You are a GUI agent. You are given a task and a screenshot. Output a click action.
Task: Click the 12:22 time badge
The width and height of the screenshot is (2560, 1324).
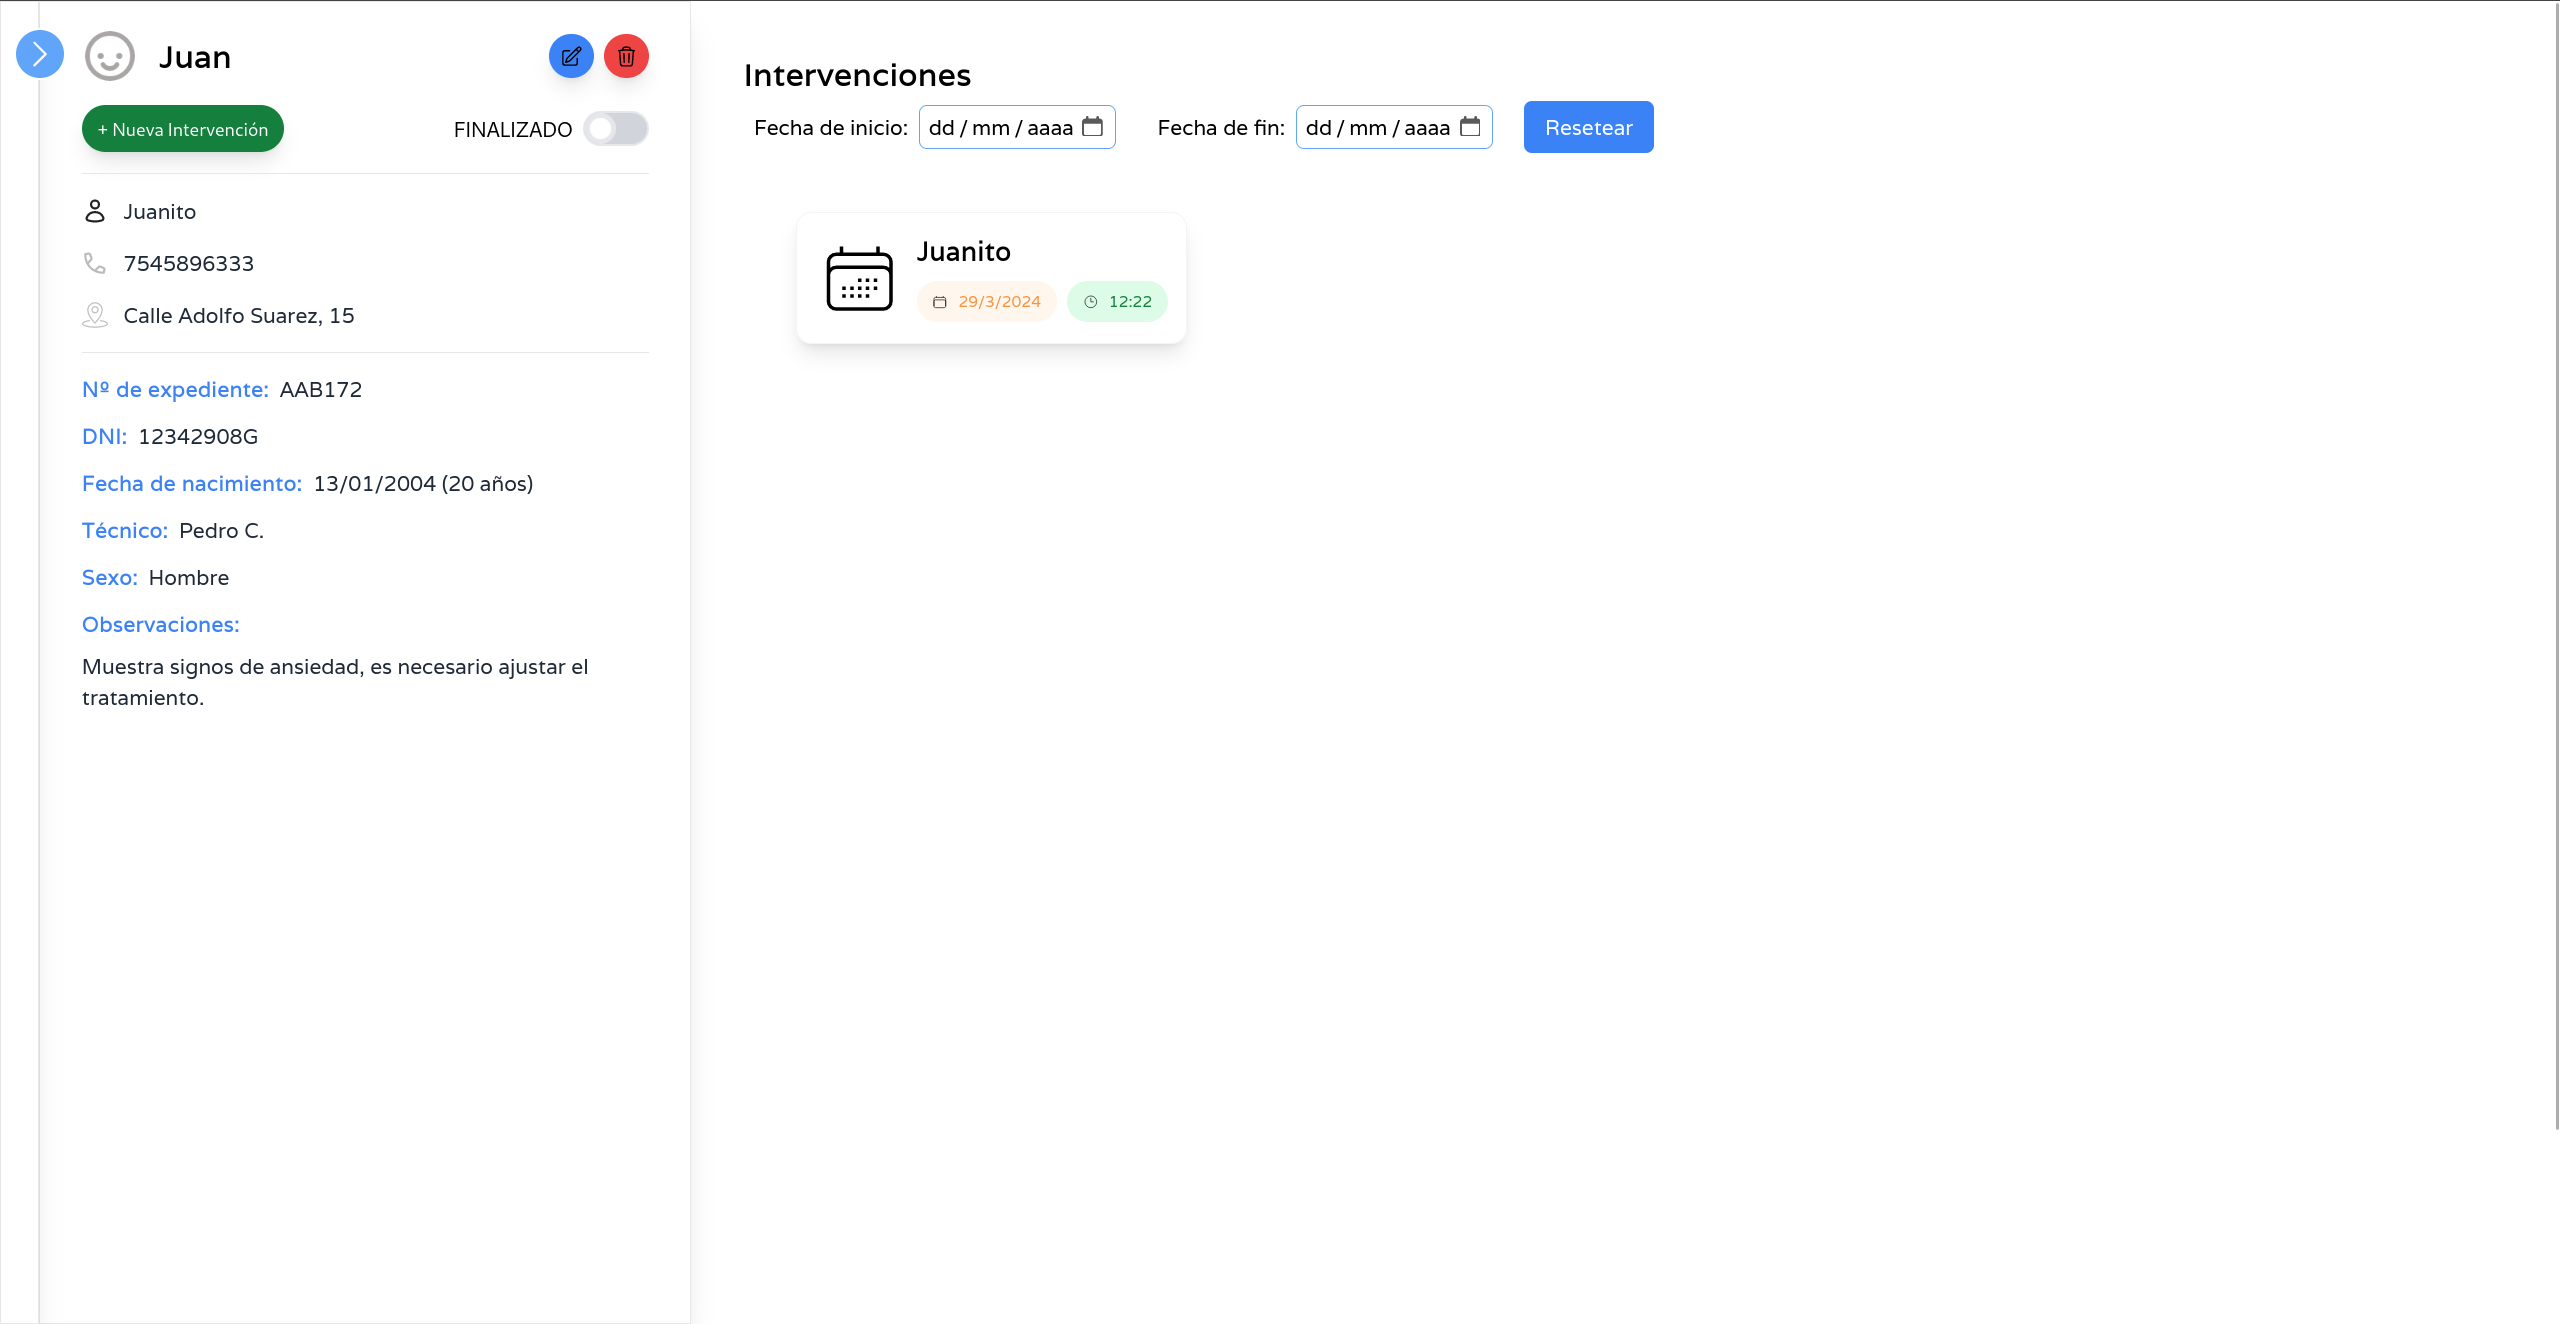(x=1118, y=301)
